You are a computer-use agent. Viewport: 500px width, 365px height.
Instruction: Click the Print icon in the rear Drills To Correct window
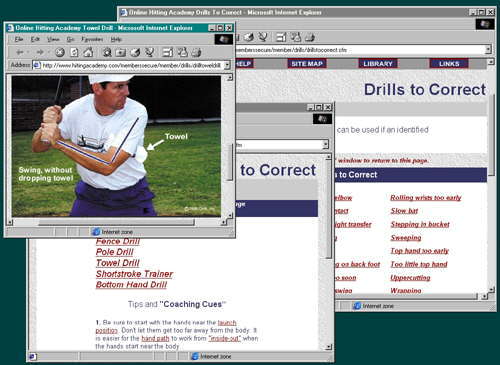click(310, 37)
